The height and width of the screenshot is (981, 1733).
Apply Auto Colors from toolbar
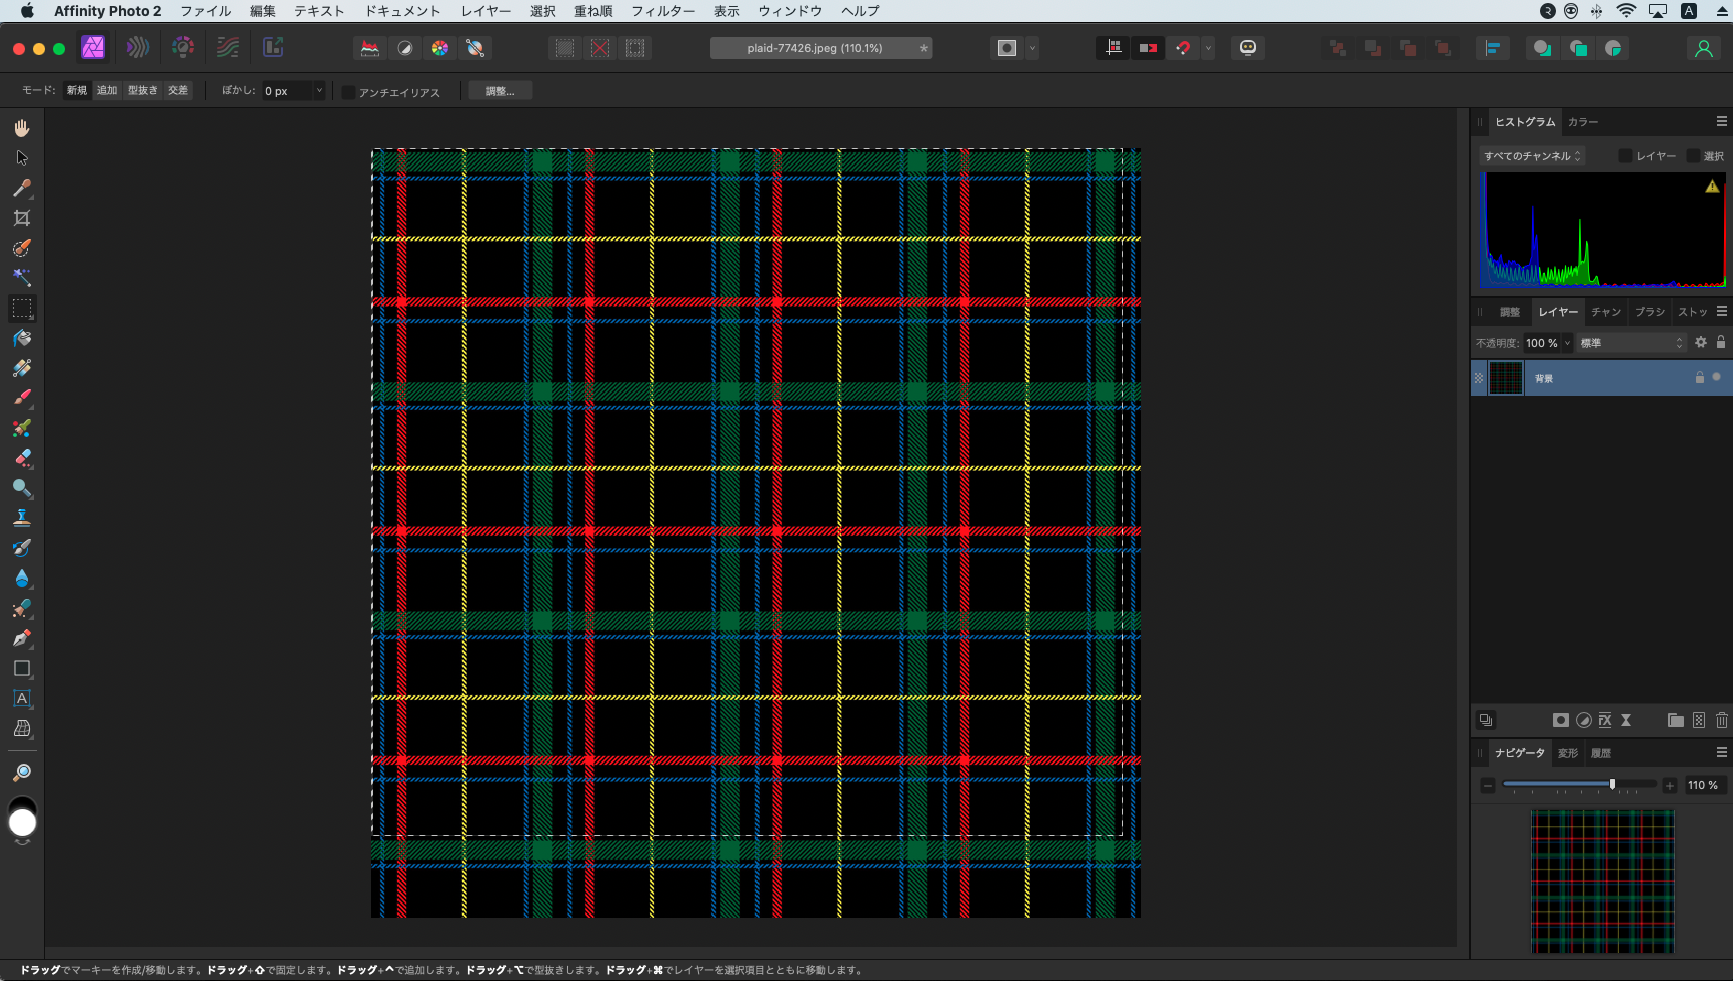[x=440, y=48]
